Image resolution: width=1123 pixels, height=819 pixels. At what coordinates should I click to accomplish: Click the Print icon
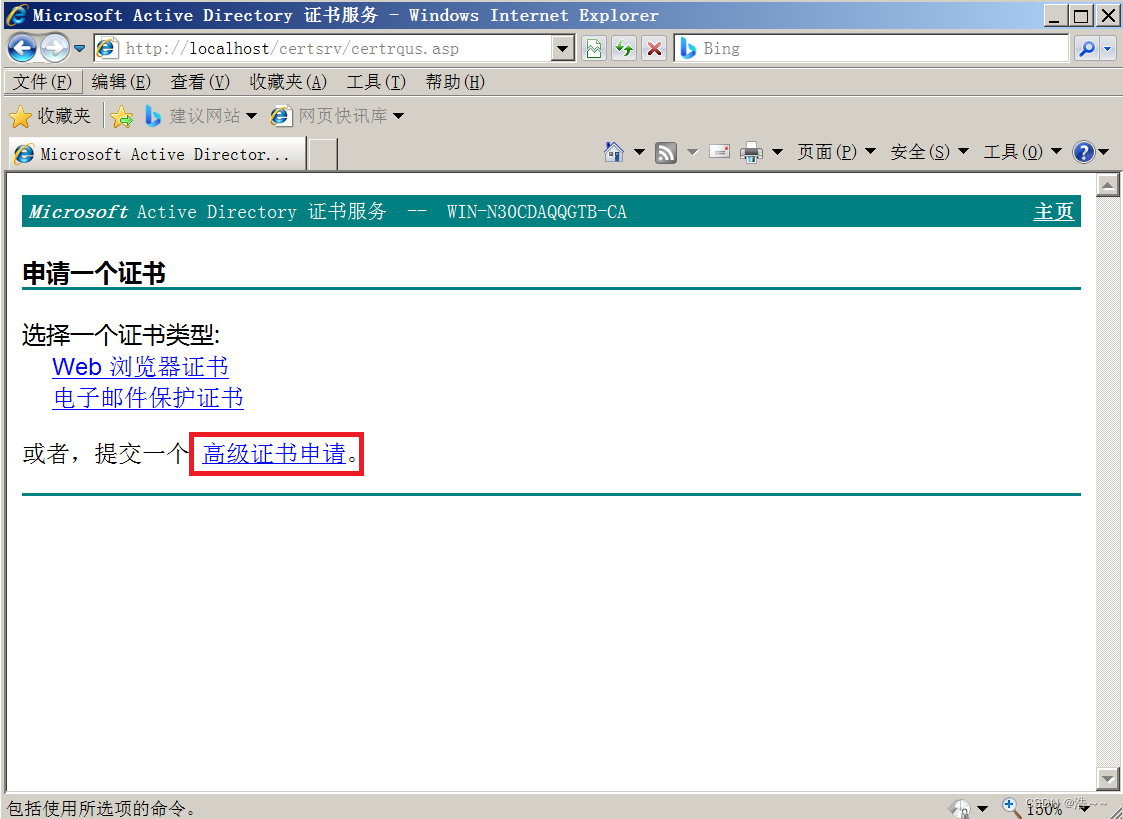coord(751,152)
